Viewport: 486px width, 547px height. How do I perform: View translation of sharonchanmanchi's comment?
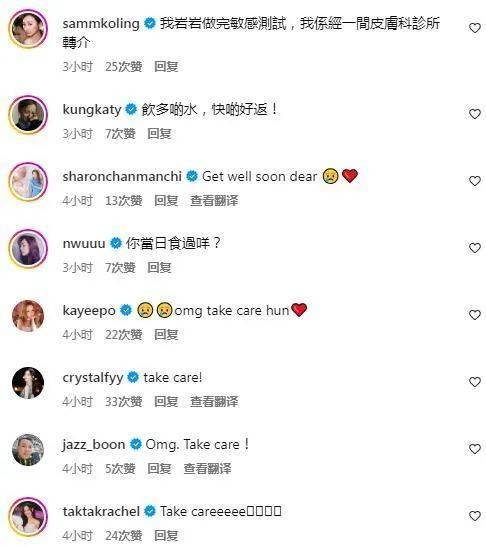pyautogui.click(x=214, y=201)
